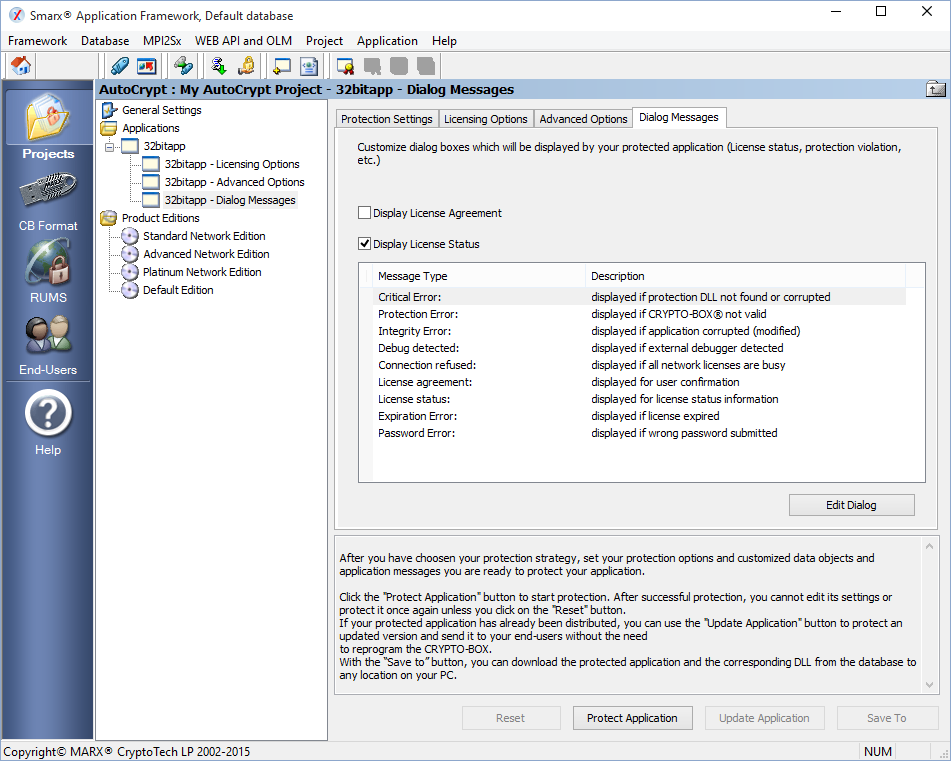
Task: Select General Settings in project tree
Action: (x=161, y=110)
